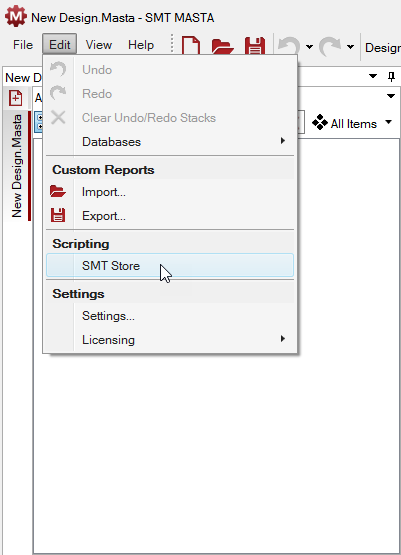Click the Undo arrow in the toolbar

[289, 46]
